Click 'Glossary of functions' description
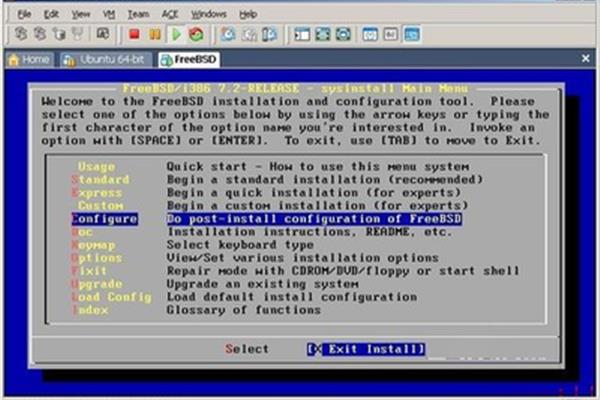This screenshot has width=600, height=400. point(243,310)
